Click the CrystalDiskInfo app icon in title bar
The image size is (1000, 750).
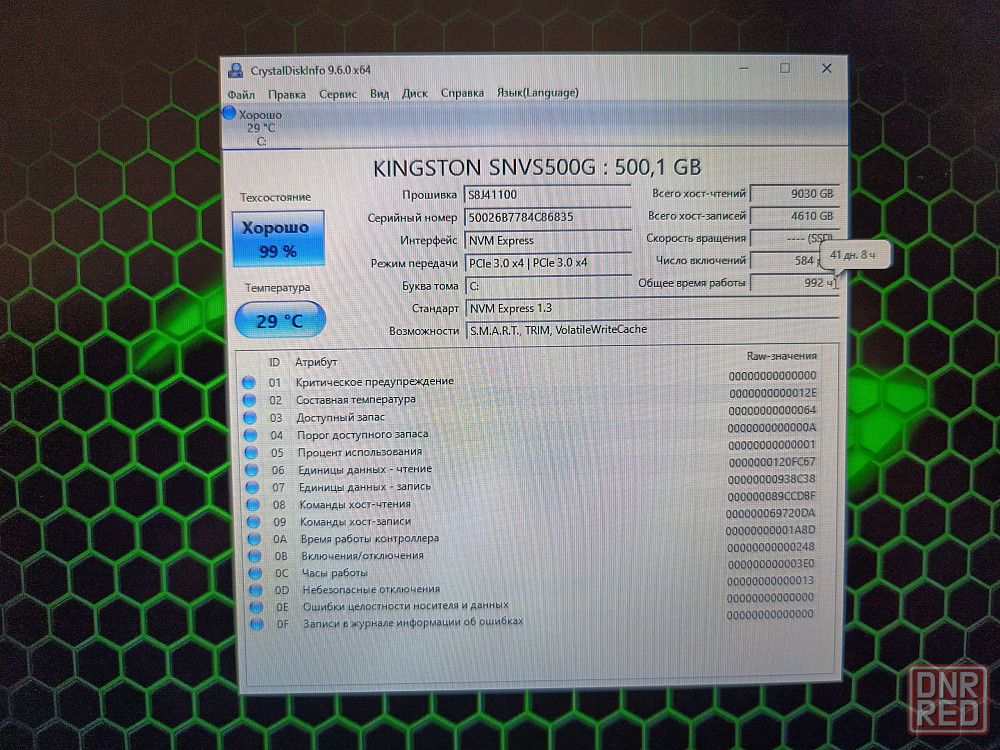(235, 70)
